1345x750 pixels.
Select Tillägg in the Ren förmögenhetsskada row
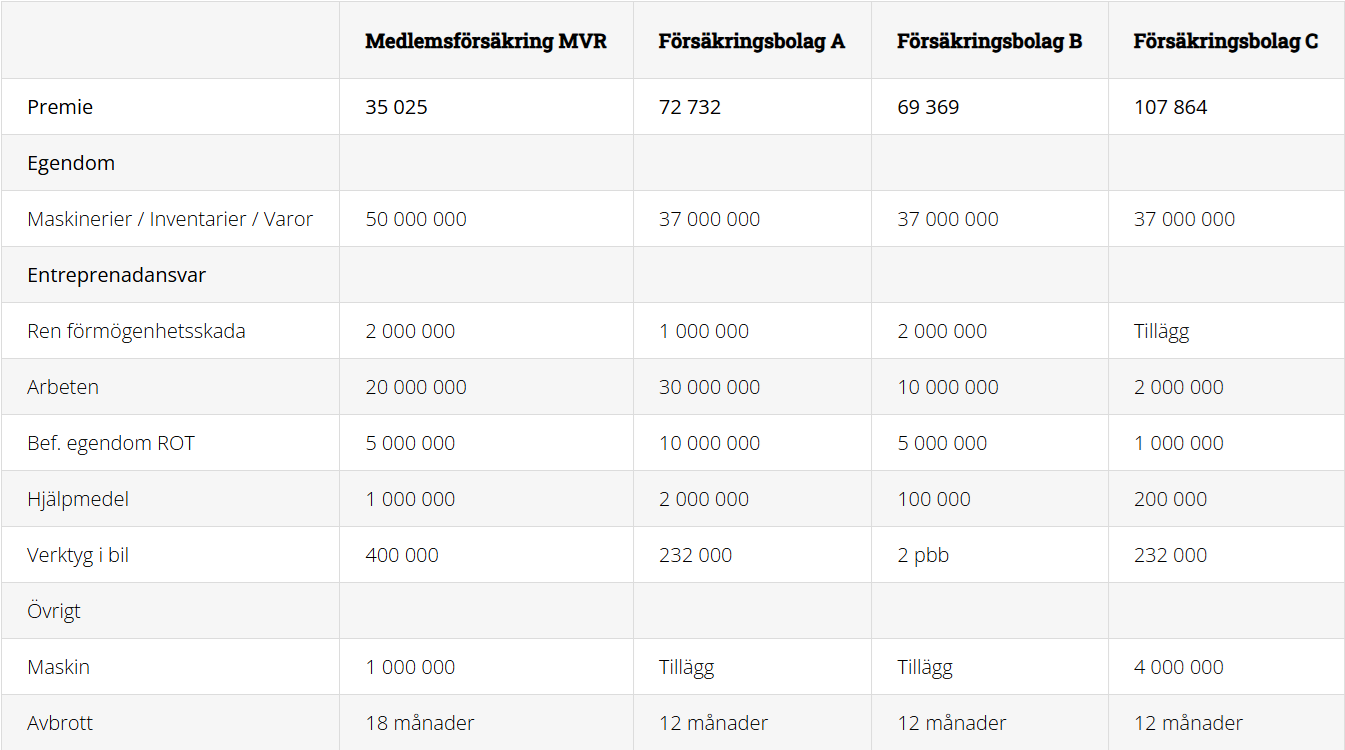(1161, 331)
